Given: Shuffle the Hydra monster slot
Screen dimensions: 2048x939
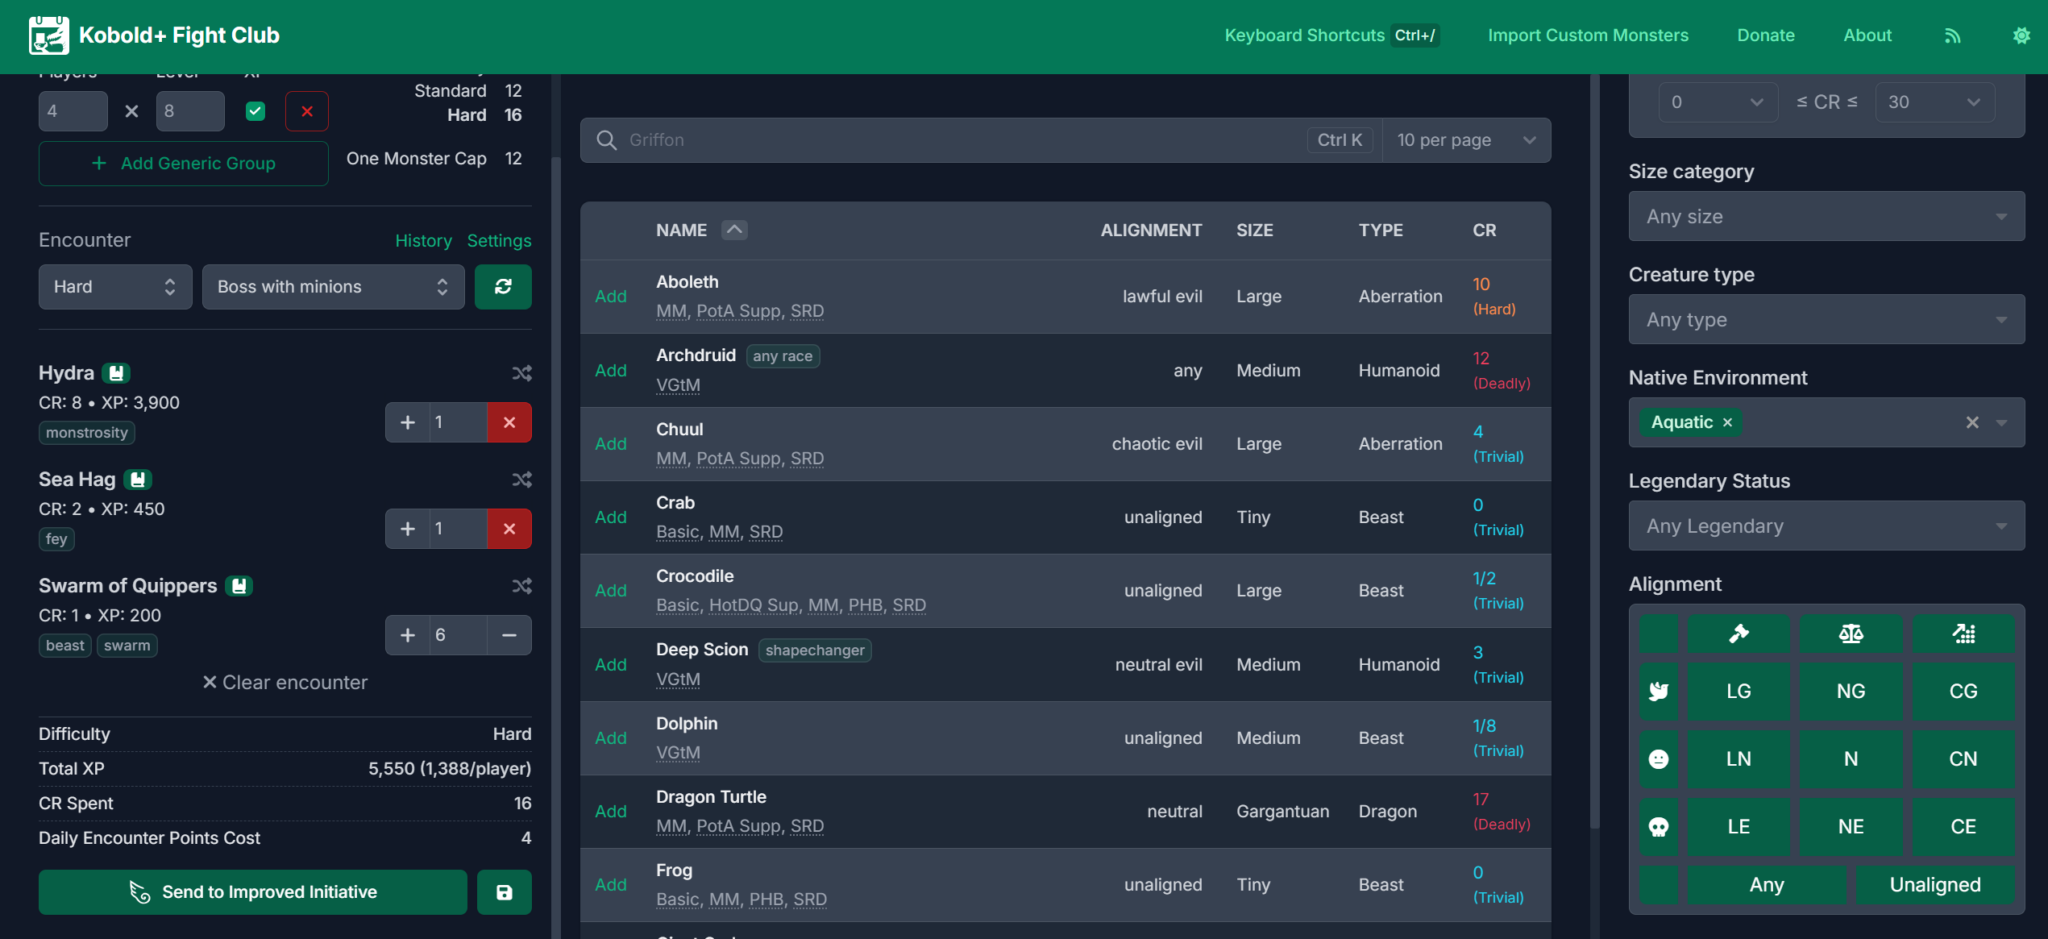Looking at the screenshot, I should [x=521, y=373].
